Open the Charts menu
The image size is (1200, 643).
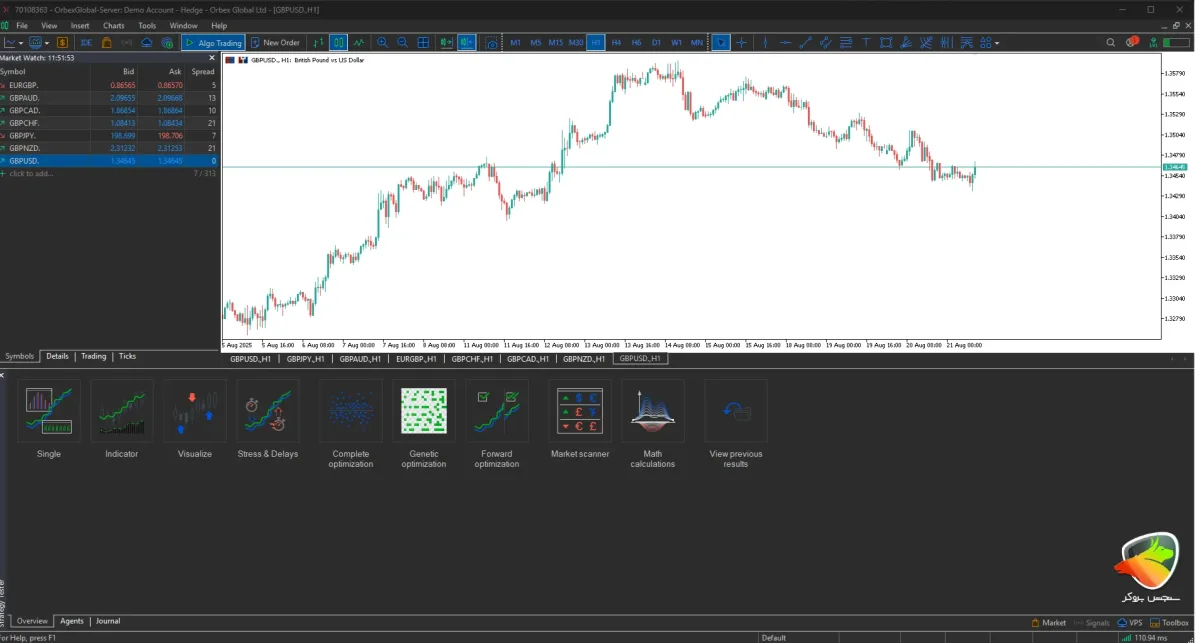point(114,25)
